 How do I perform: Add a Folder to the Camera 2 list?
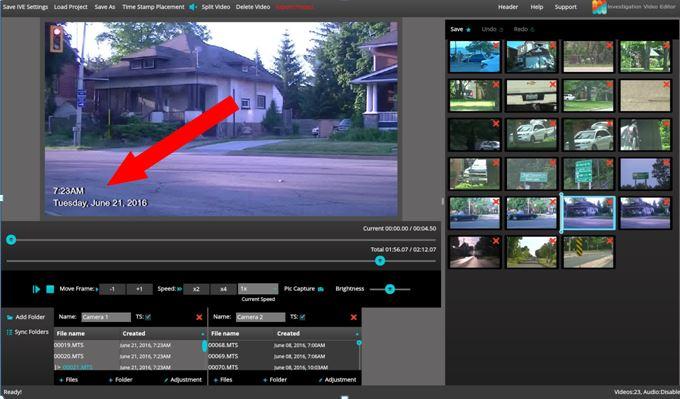(275, 379)
